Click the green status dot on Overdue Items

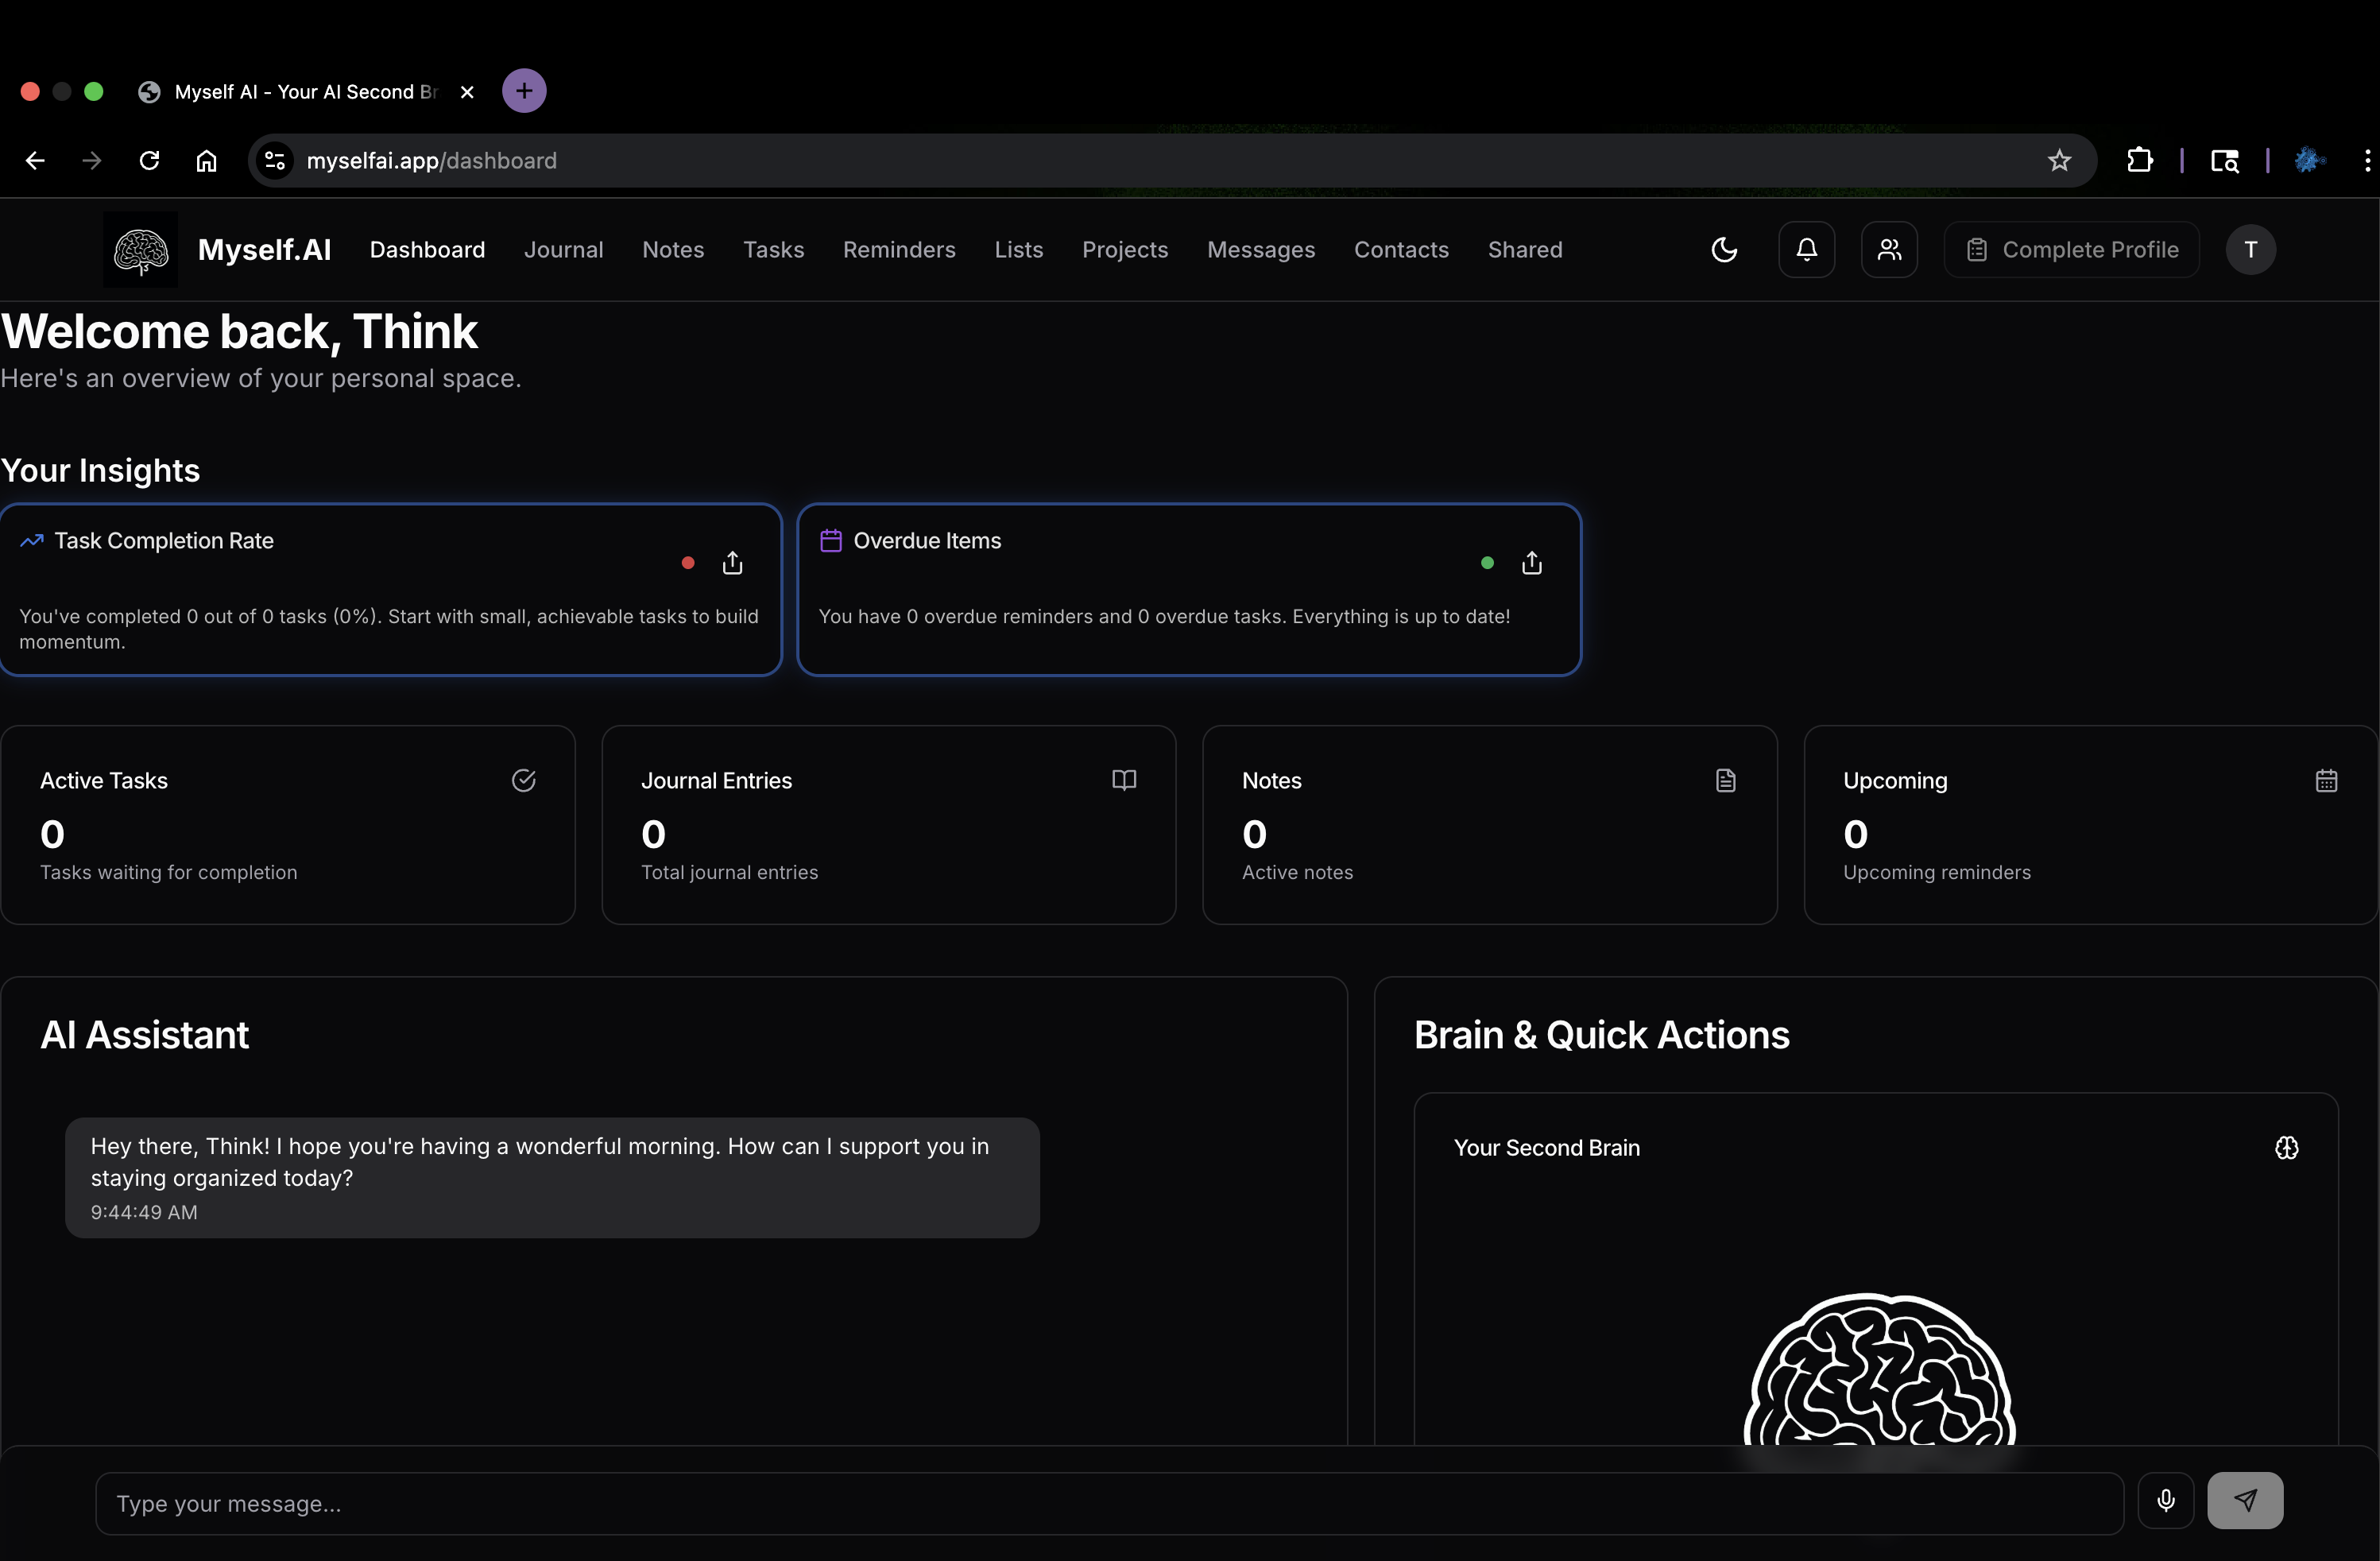tap(1487, 563)
